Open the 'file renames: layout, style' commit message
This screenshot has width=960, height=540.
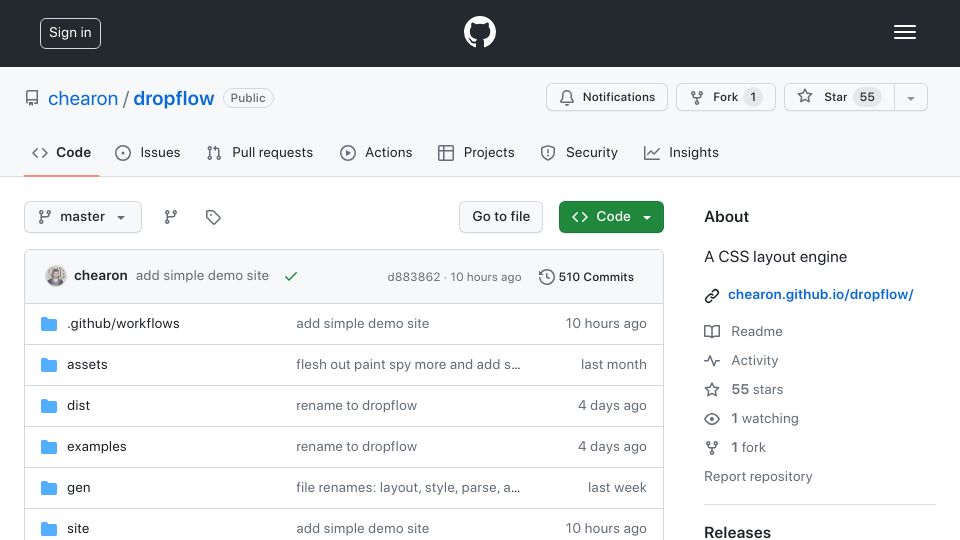[x=408, y=487]
